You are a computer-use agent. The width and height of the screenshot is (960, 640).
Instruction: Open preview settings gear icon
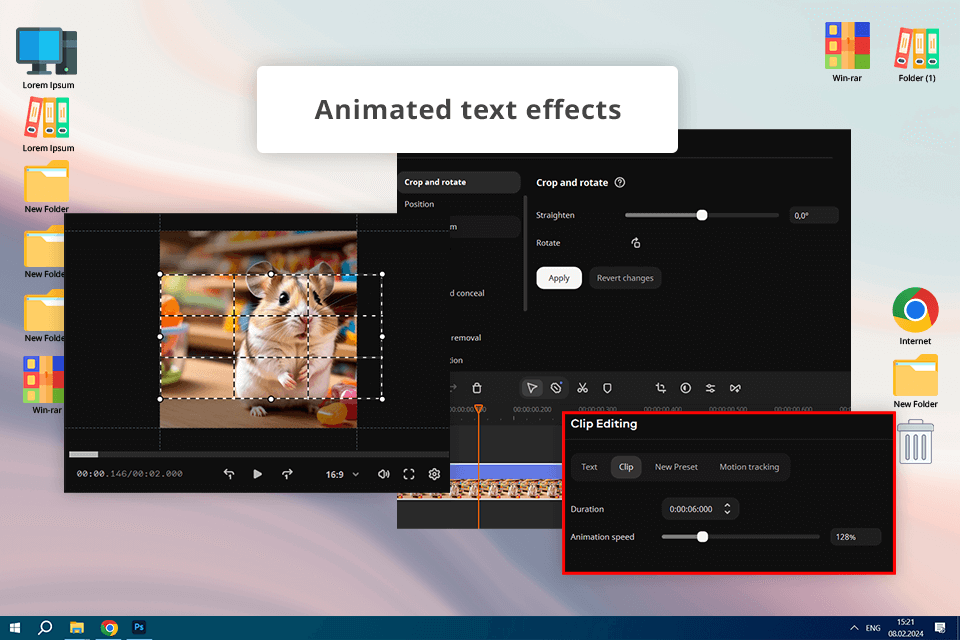point(434,474)
